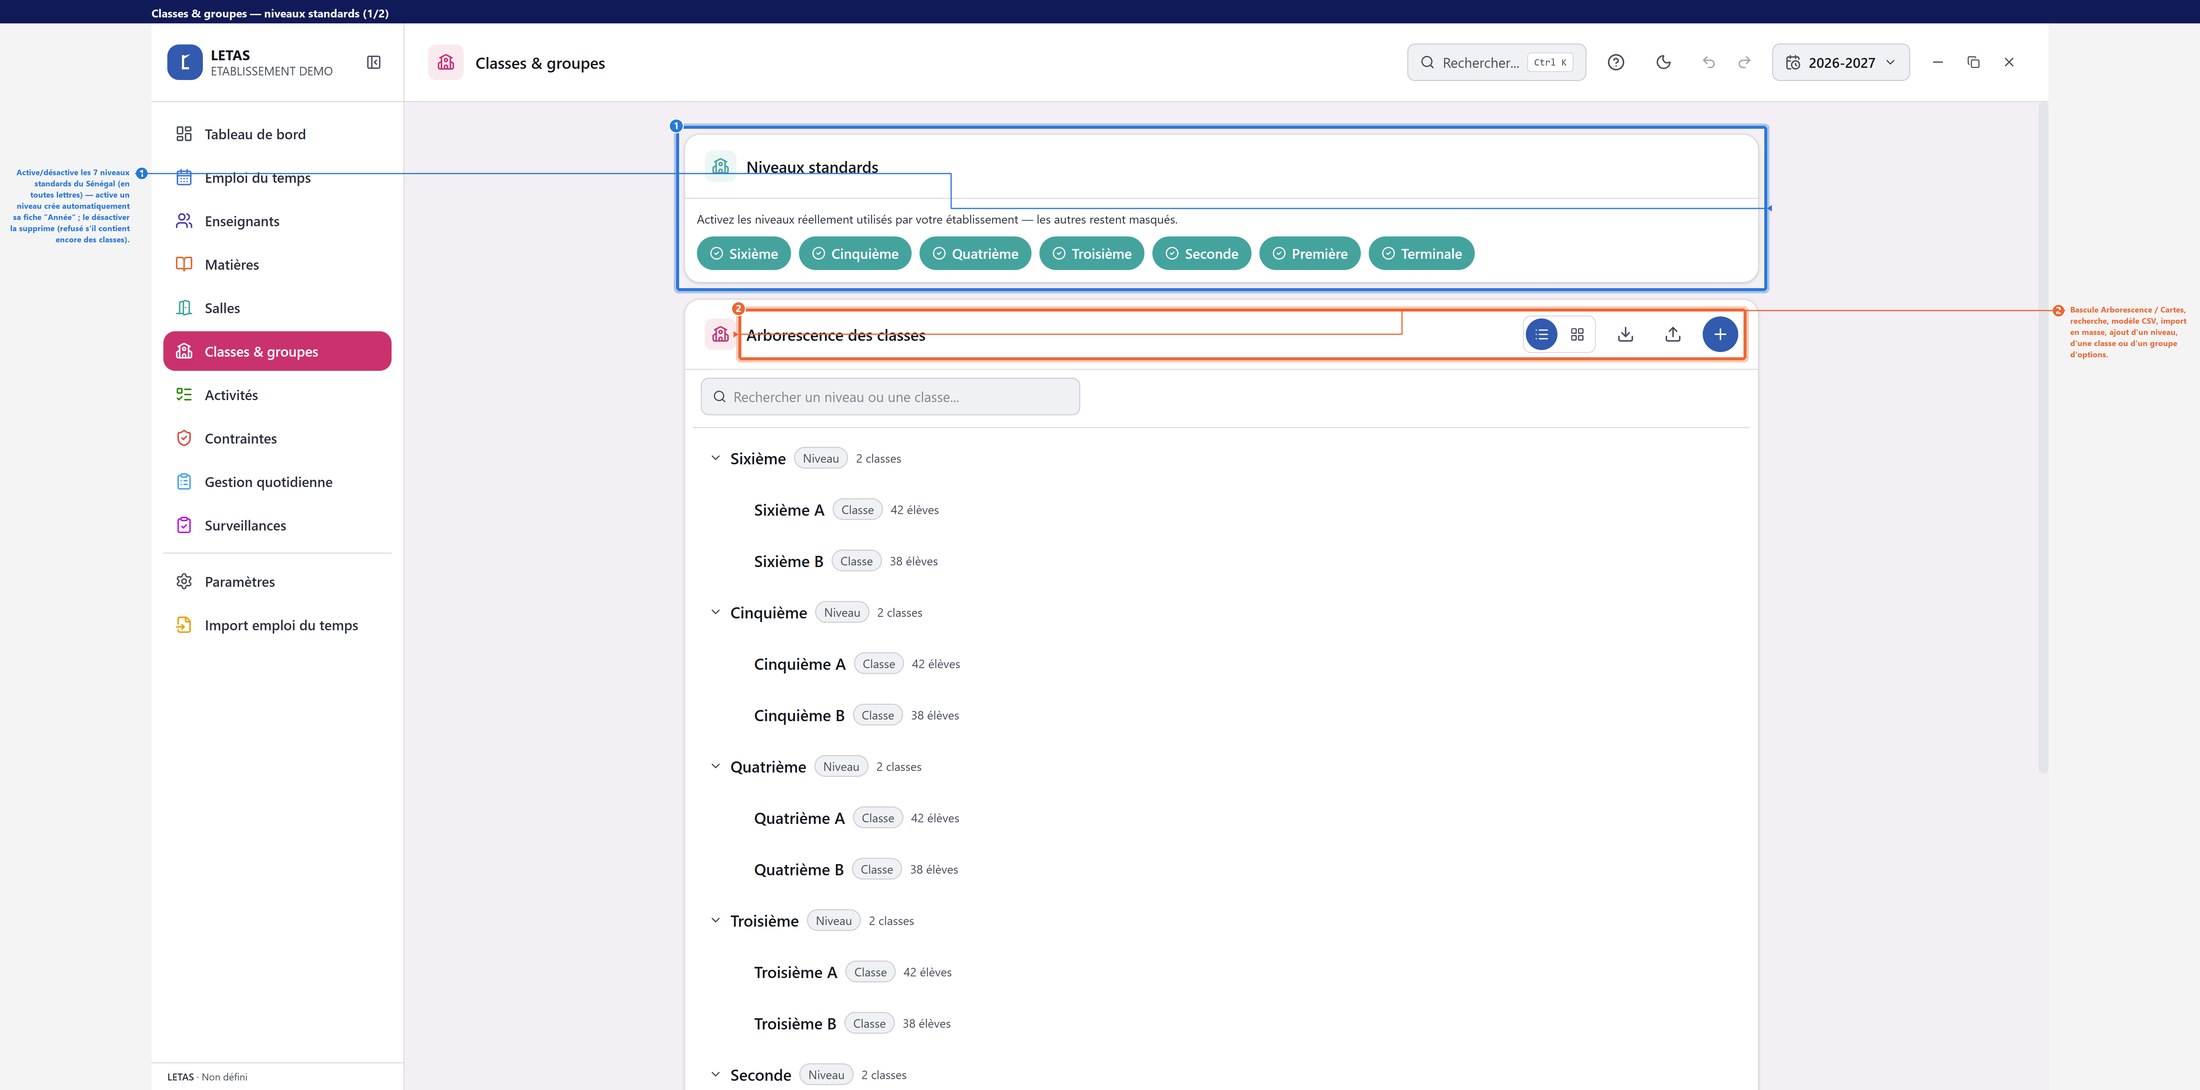
Task: Click the redo arrow icon
Action: (1744, 62)
